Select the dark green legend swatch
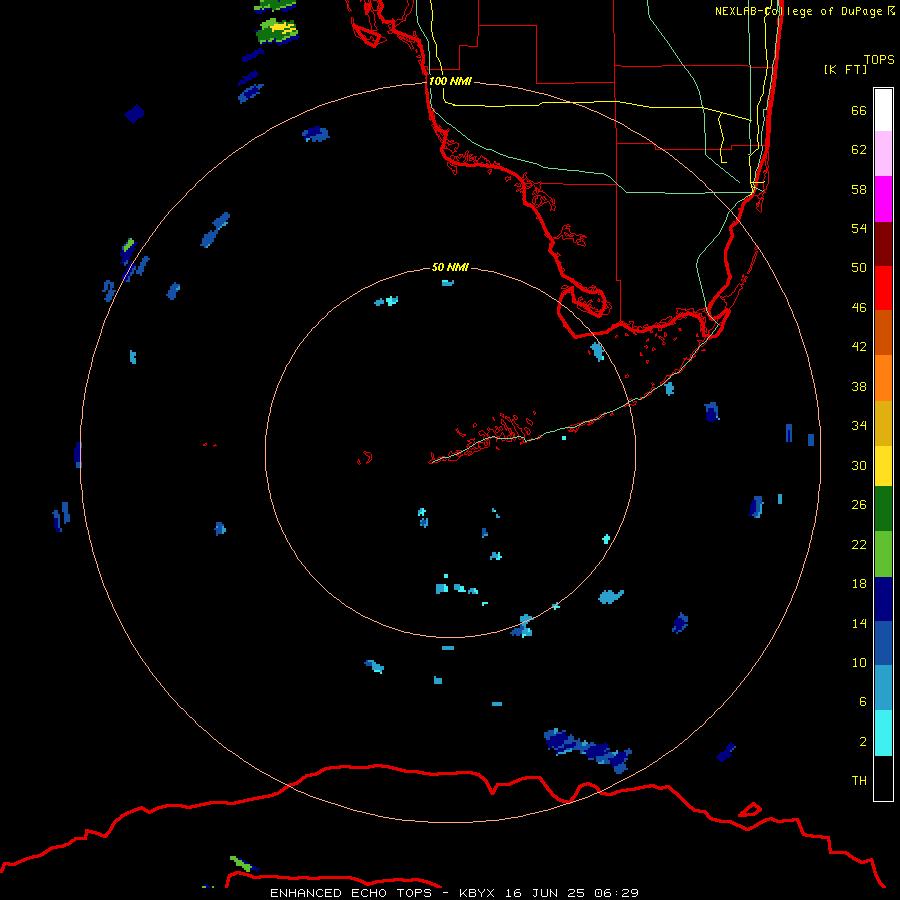Viewport: 900px width, 900px height. pyautogui.click(x=883, y=509)
